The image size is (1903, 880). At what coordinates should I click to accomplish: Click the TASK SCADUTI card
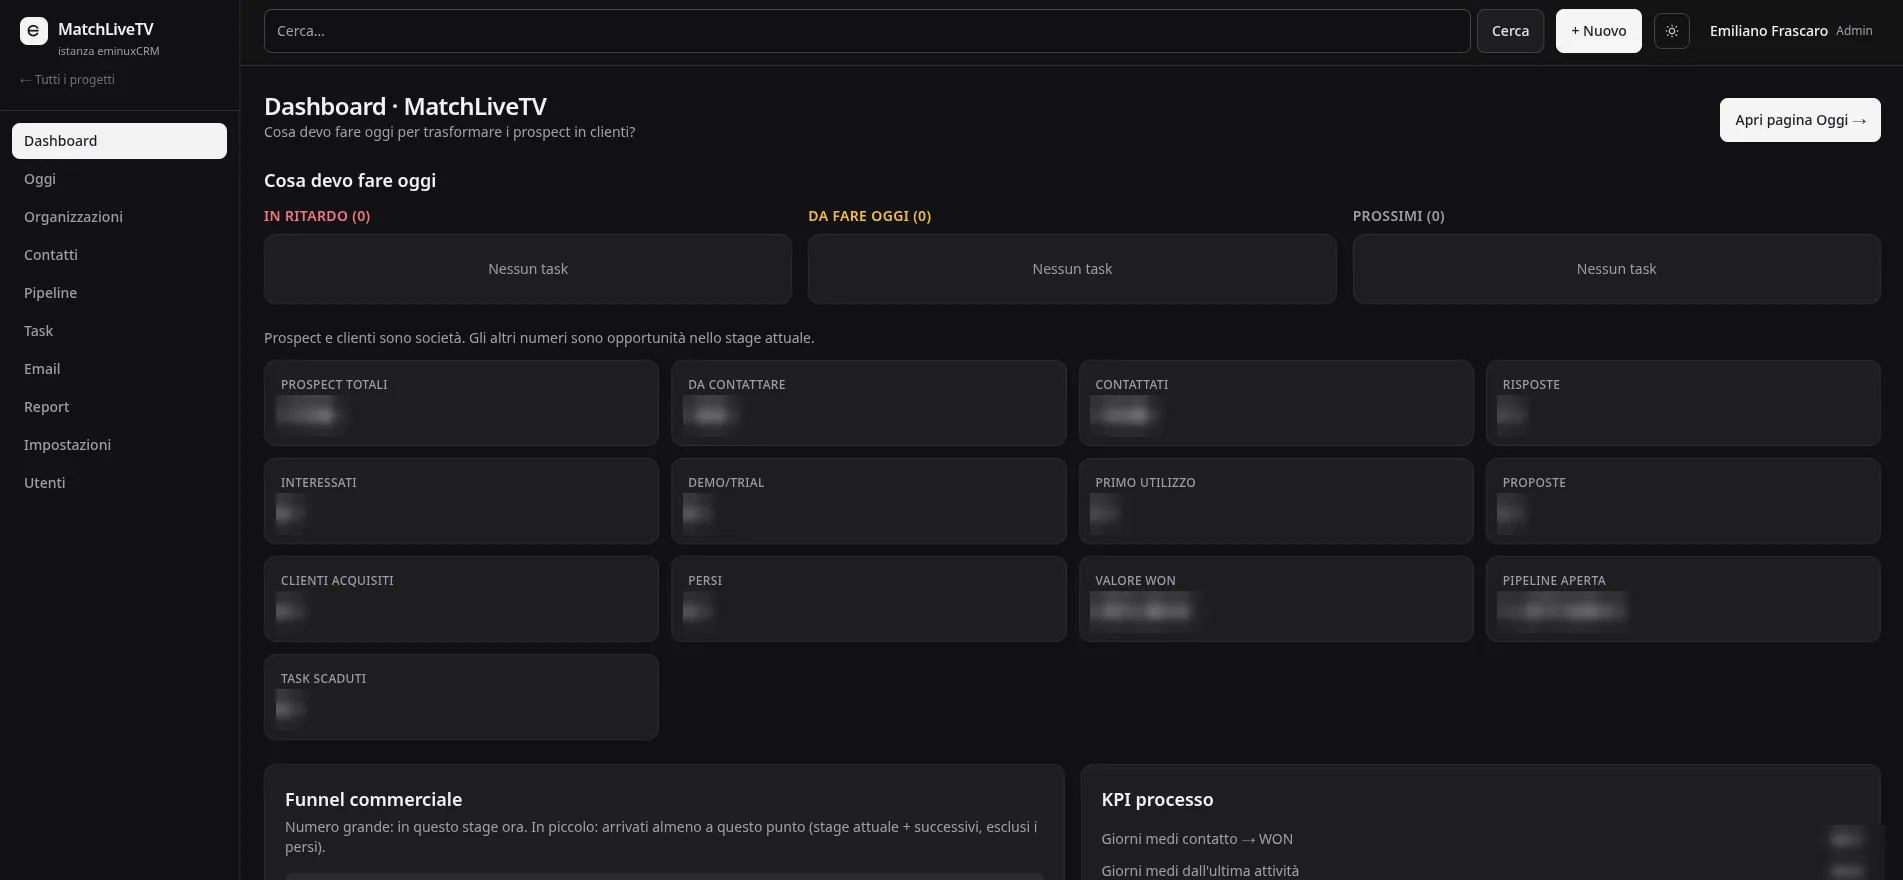pos(461,697)
